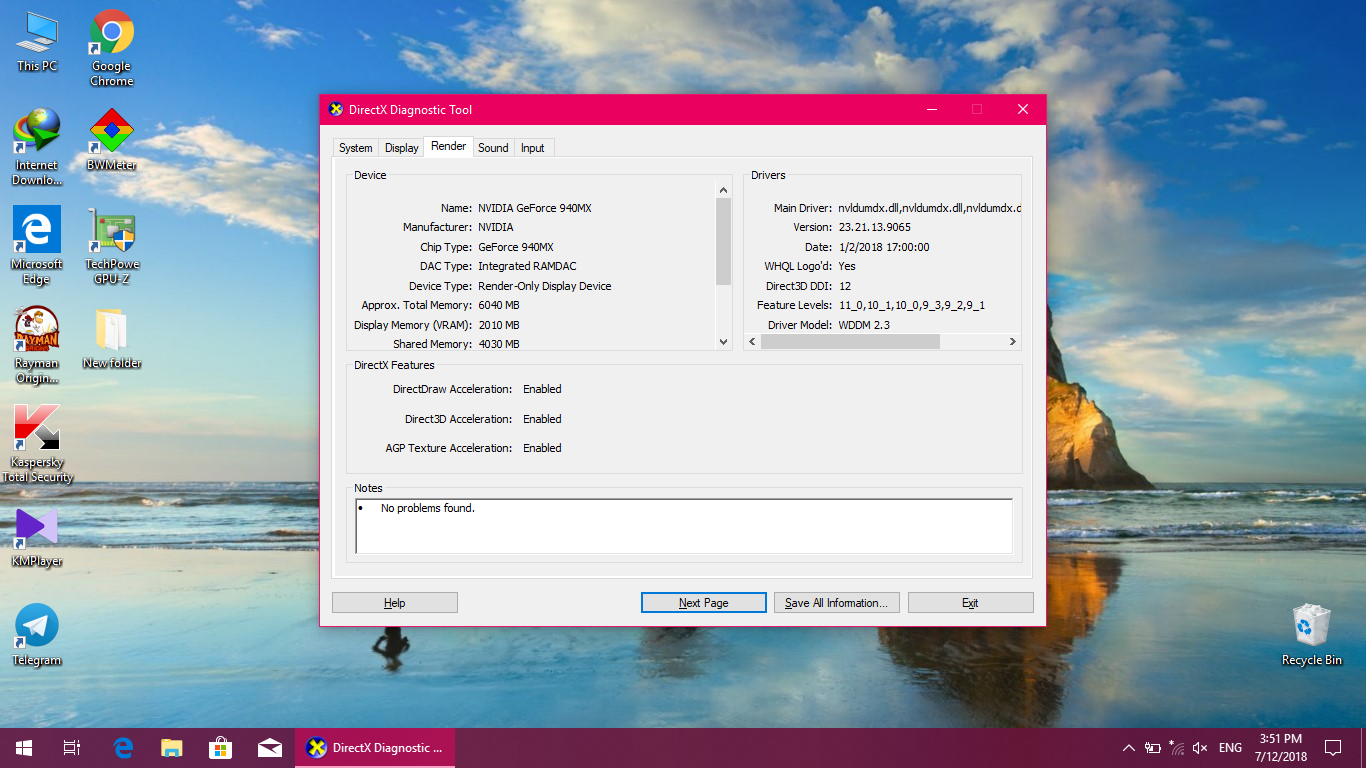Click Drivers panel scroll-left arrow
Viewport: 1366px width, 768px height.
(x=753, y=342)
